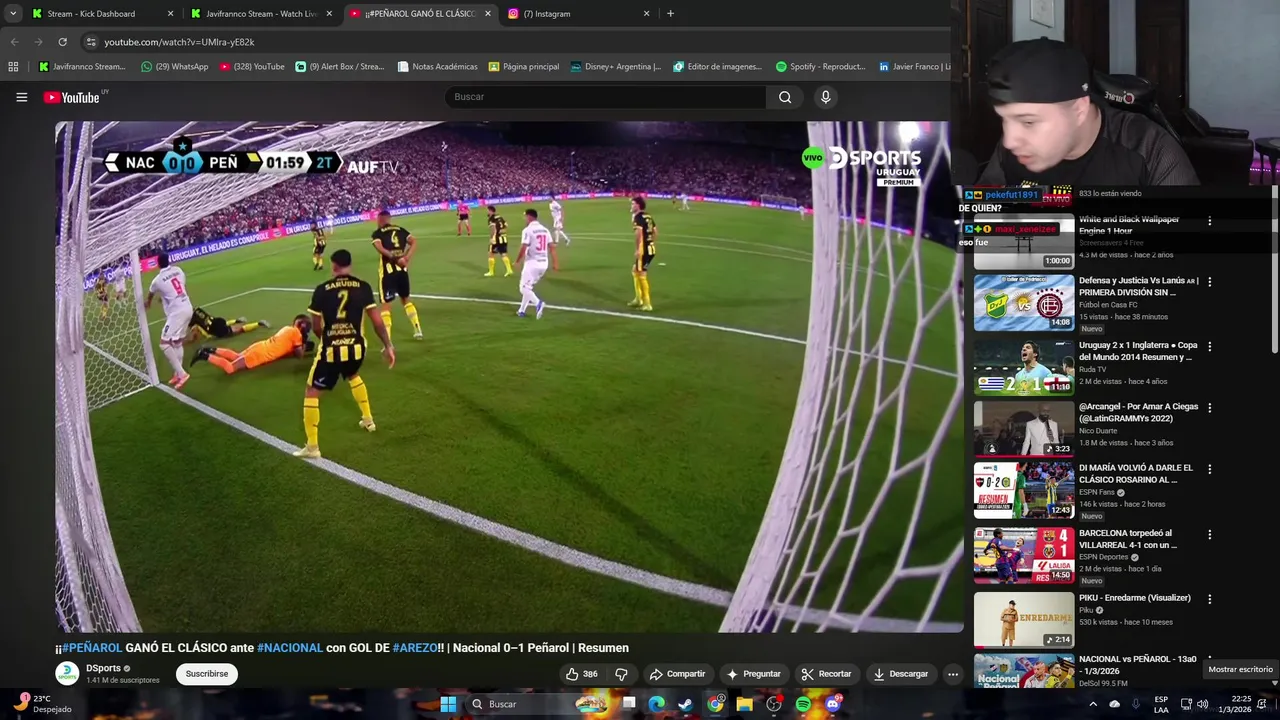
Task: Open more actions ellipsis below the video
Action: (x=953, y=674)
